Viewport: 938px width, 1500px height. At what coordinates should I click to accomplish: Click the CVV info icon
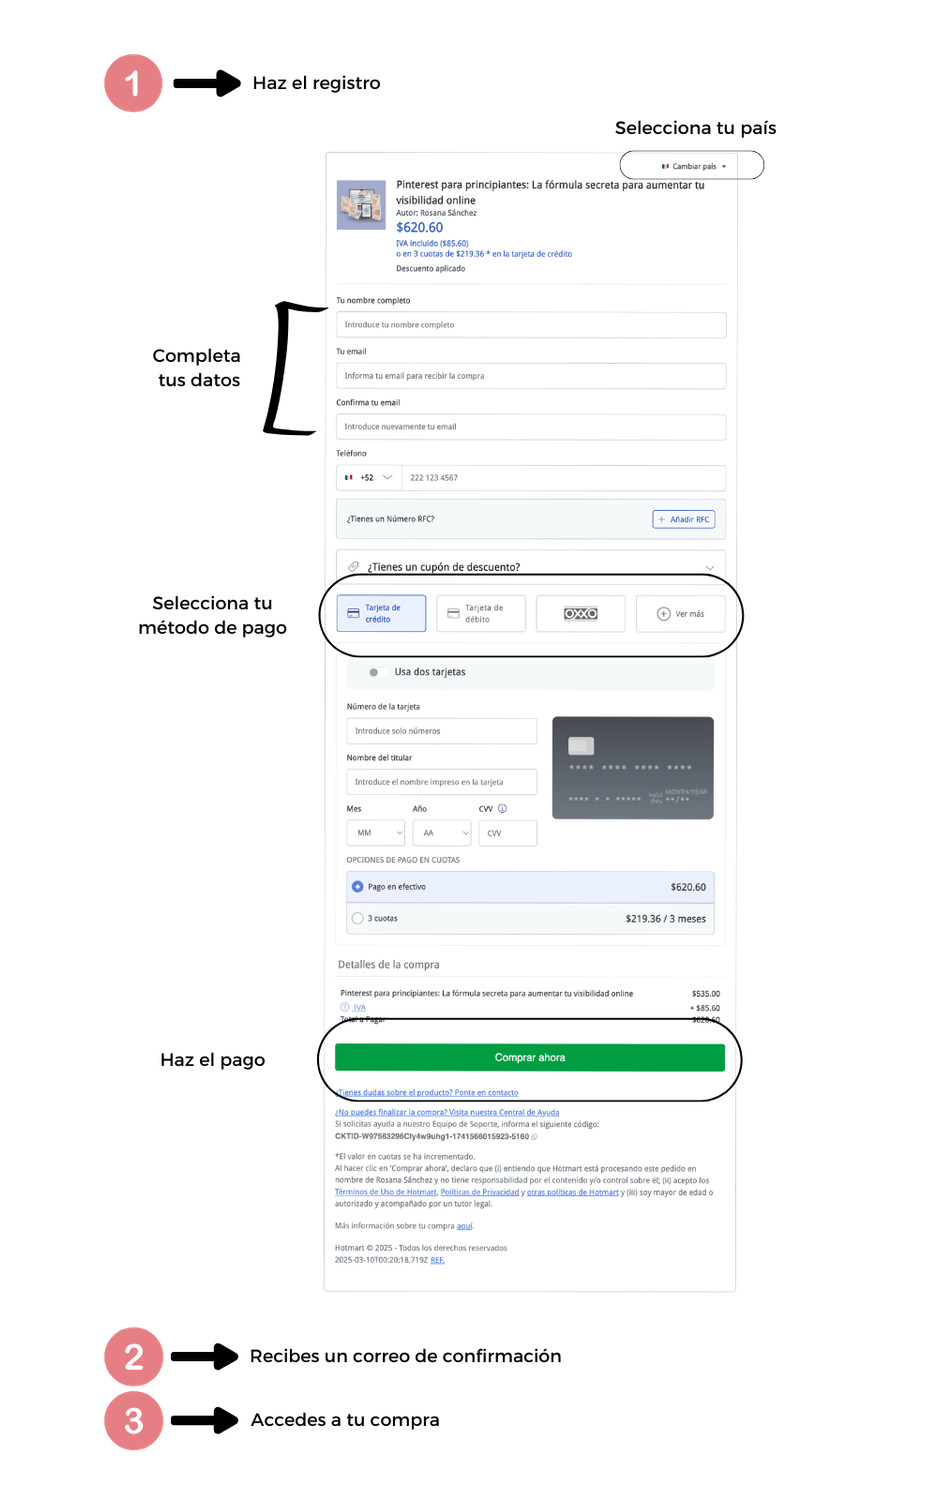point(502,809)
